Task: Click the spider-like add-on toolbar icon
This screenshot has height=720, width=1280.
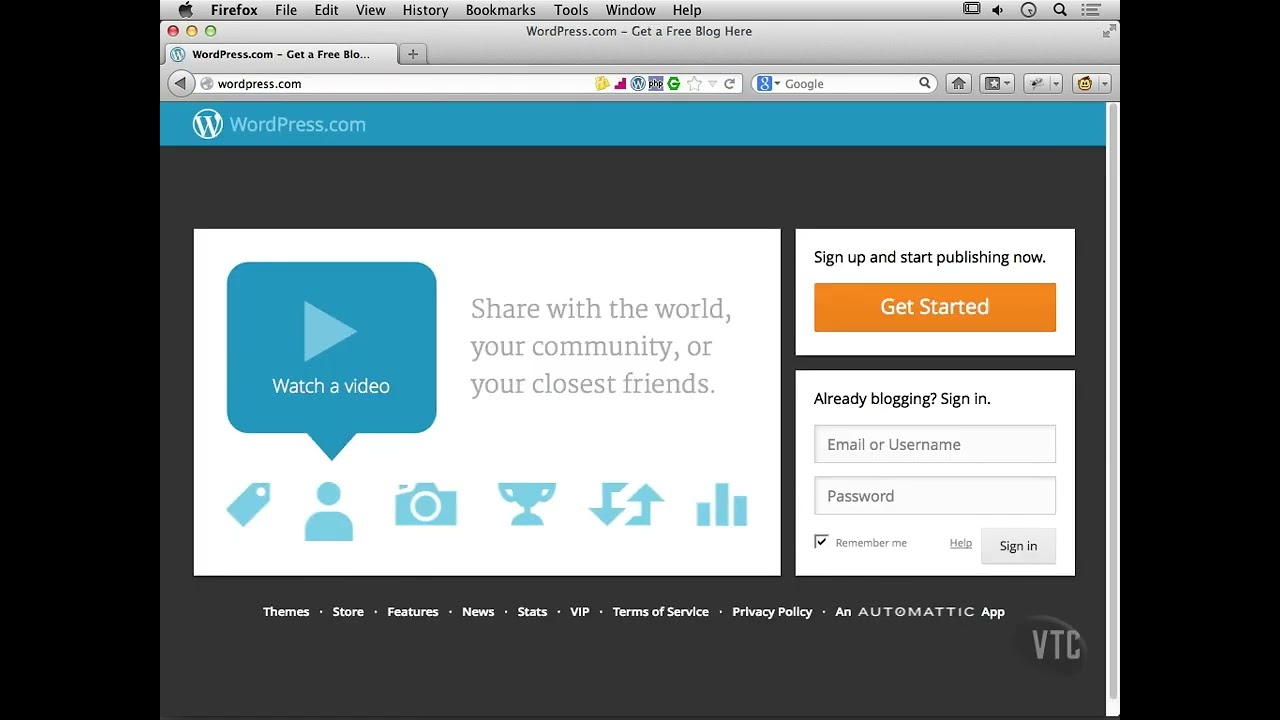Action: tap(1037, 84)
